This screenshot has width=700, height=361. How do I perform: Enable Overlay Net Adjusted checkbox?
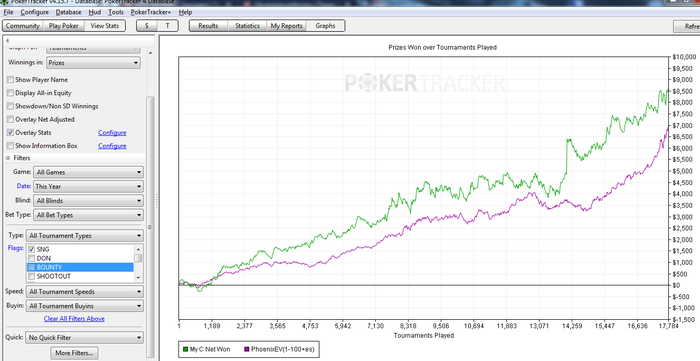(x=10, y=120)
